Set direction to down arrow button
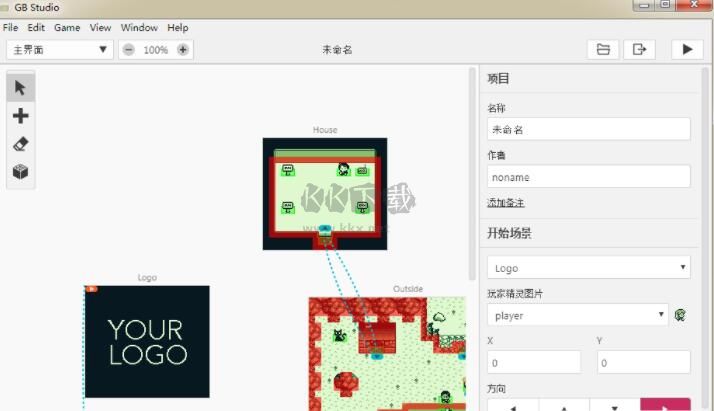The height and width of the screenshot is (411, 714). tap(615, 405)
